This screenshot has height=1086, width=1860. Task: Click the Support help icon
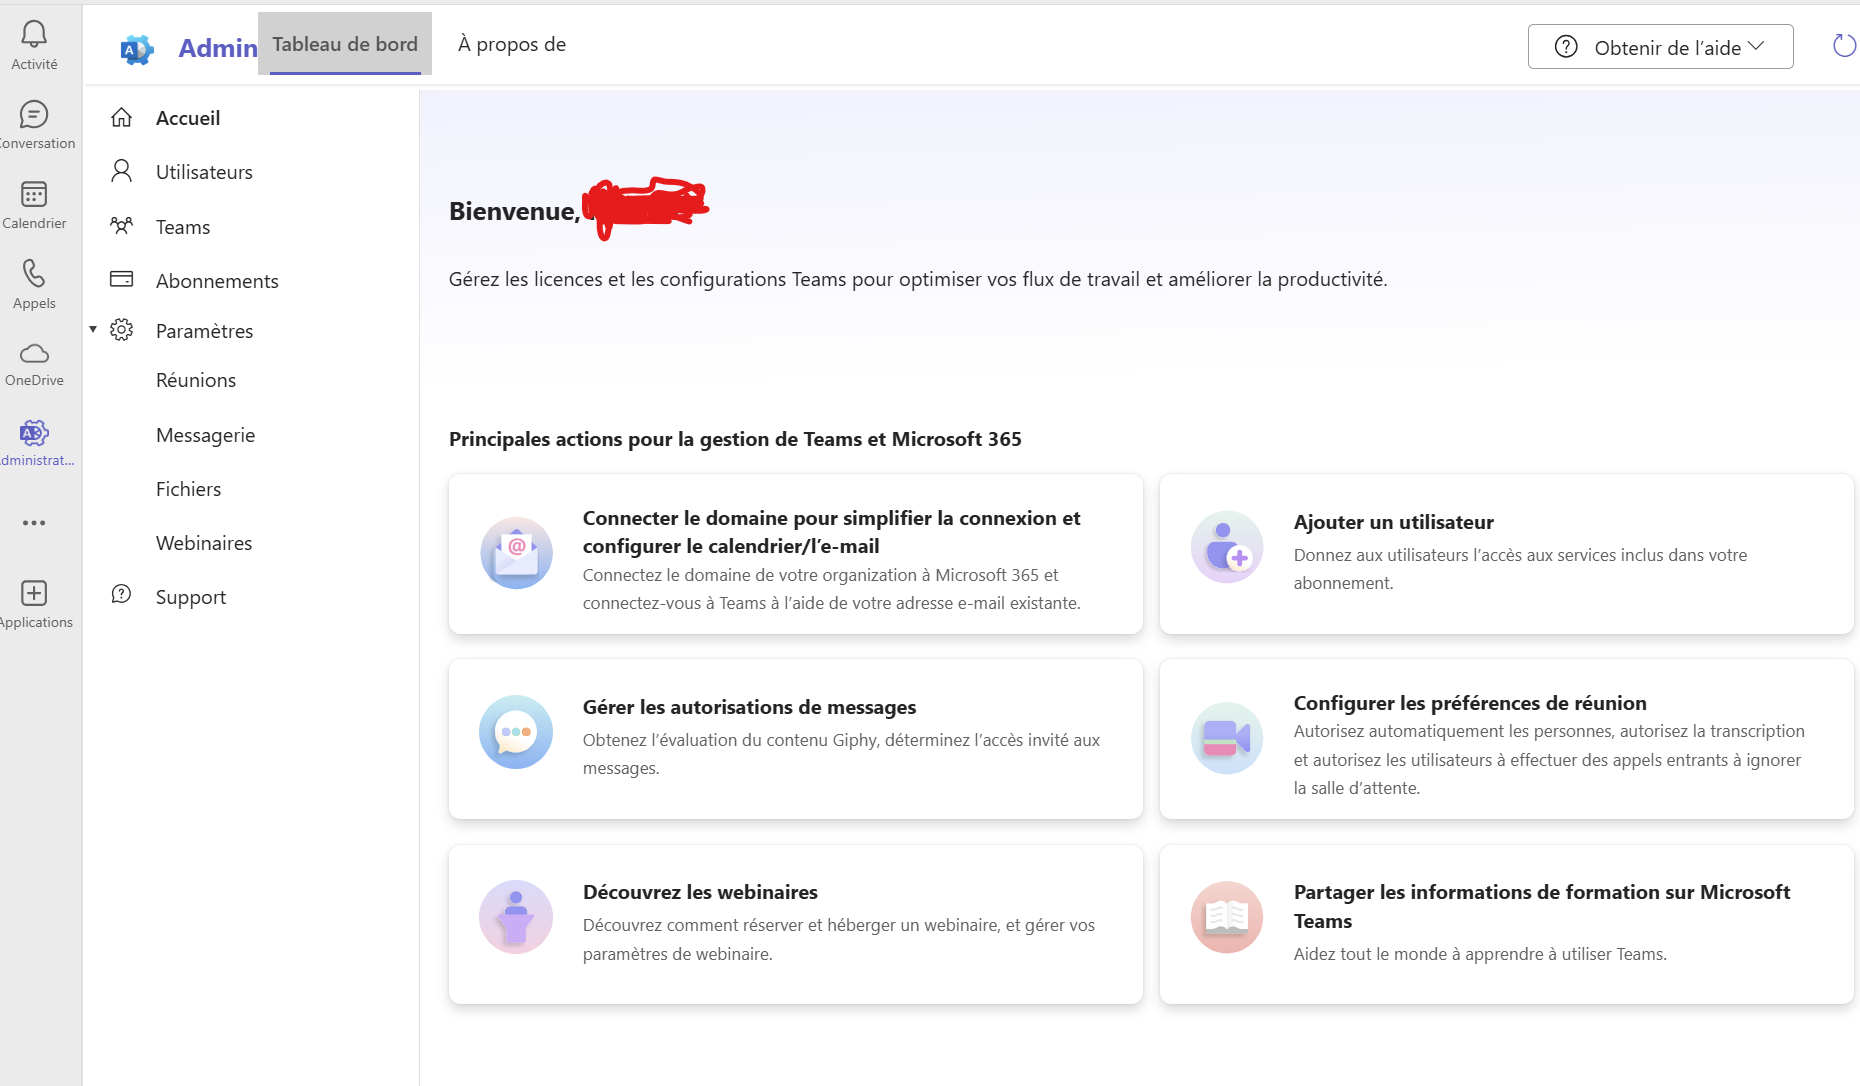pos(121,595)
